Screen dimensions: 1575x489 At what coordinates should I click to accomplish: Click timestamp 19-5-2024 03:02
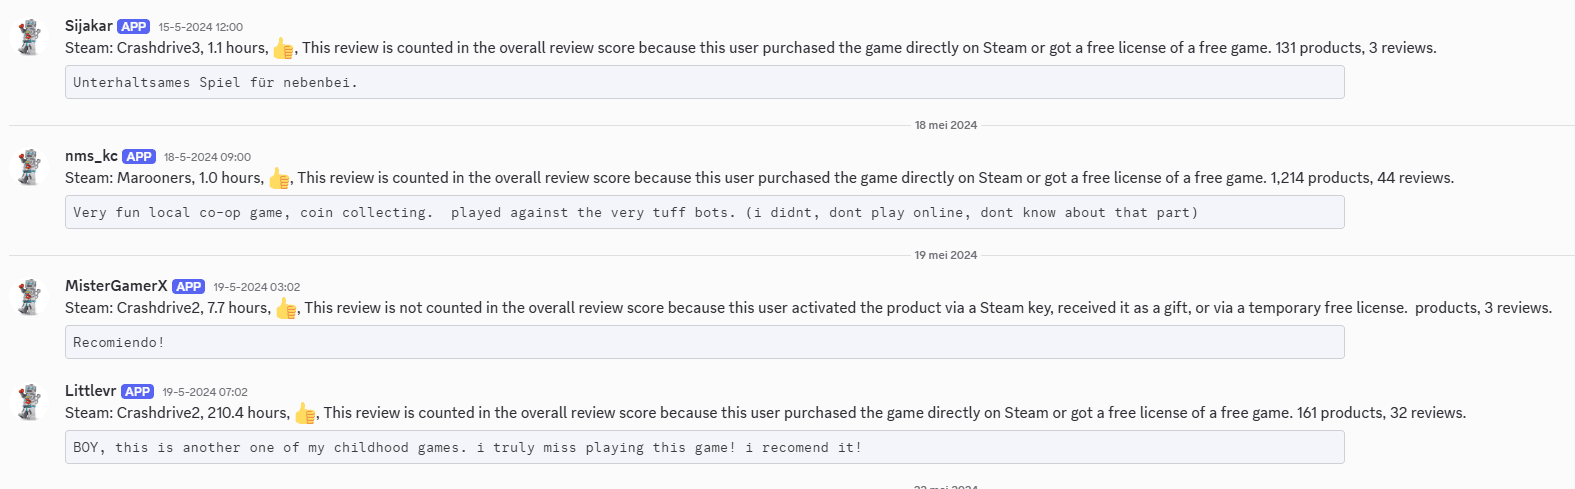click(x=256, y=287)
